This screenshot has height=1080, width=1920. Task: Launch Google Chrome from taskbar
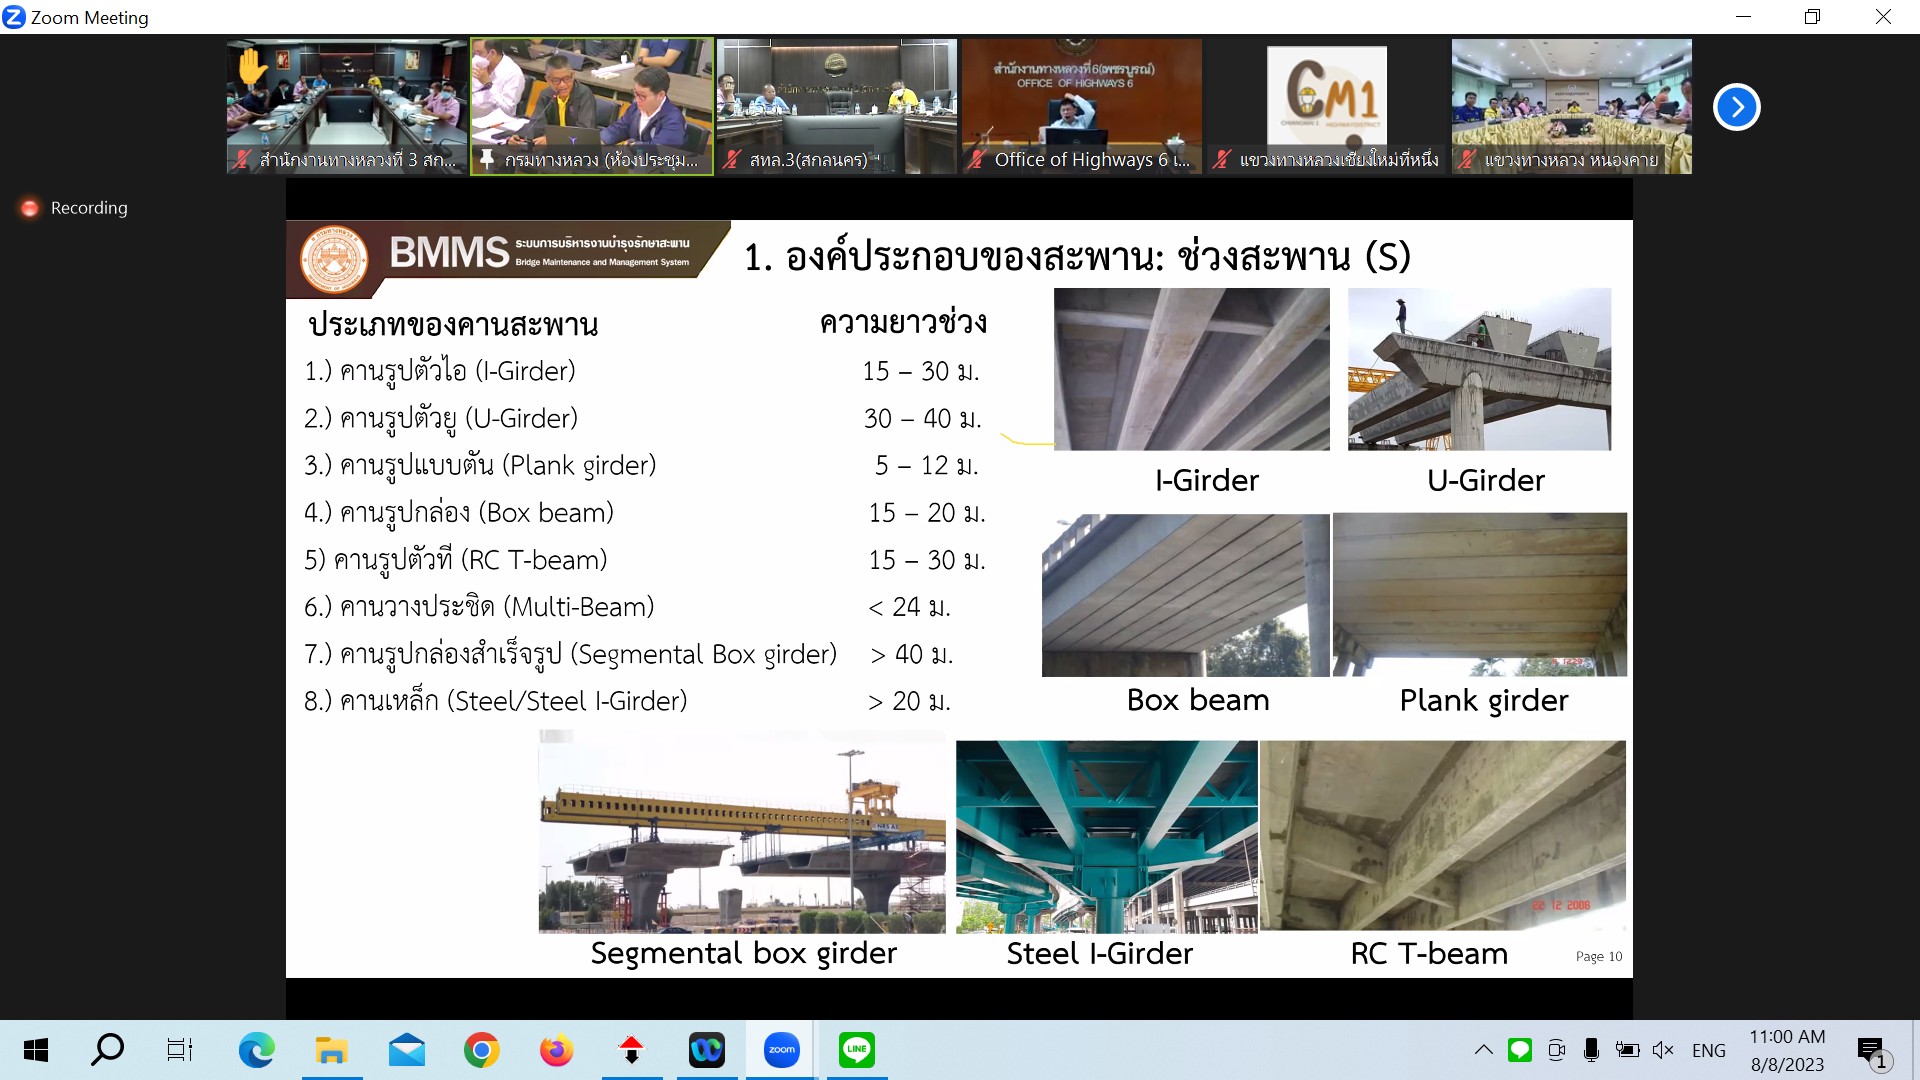[x=481, y=1050]
